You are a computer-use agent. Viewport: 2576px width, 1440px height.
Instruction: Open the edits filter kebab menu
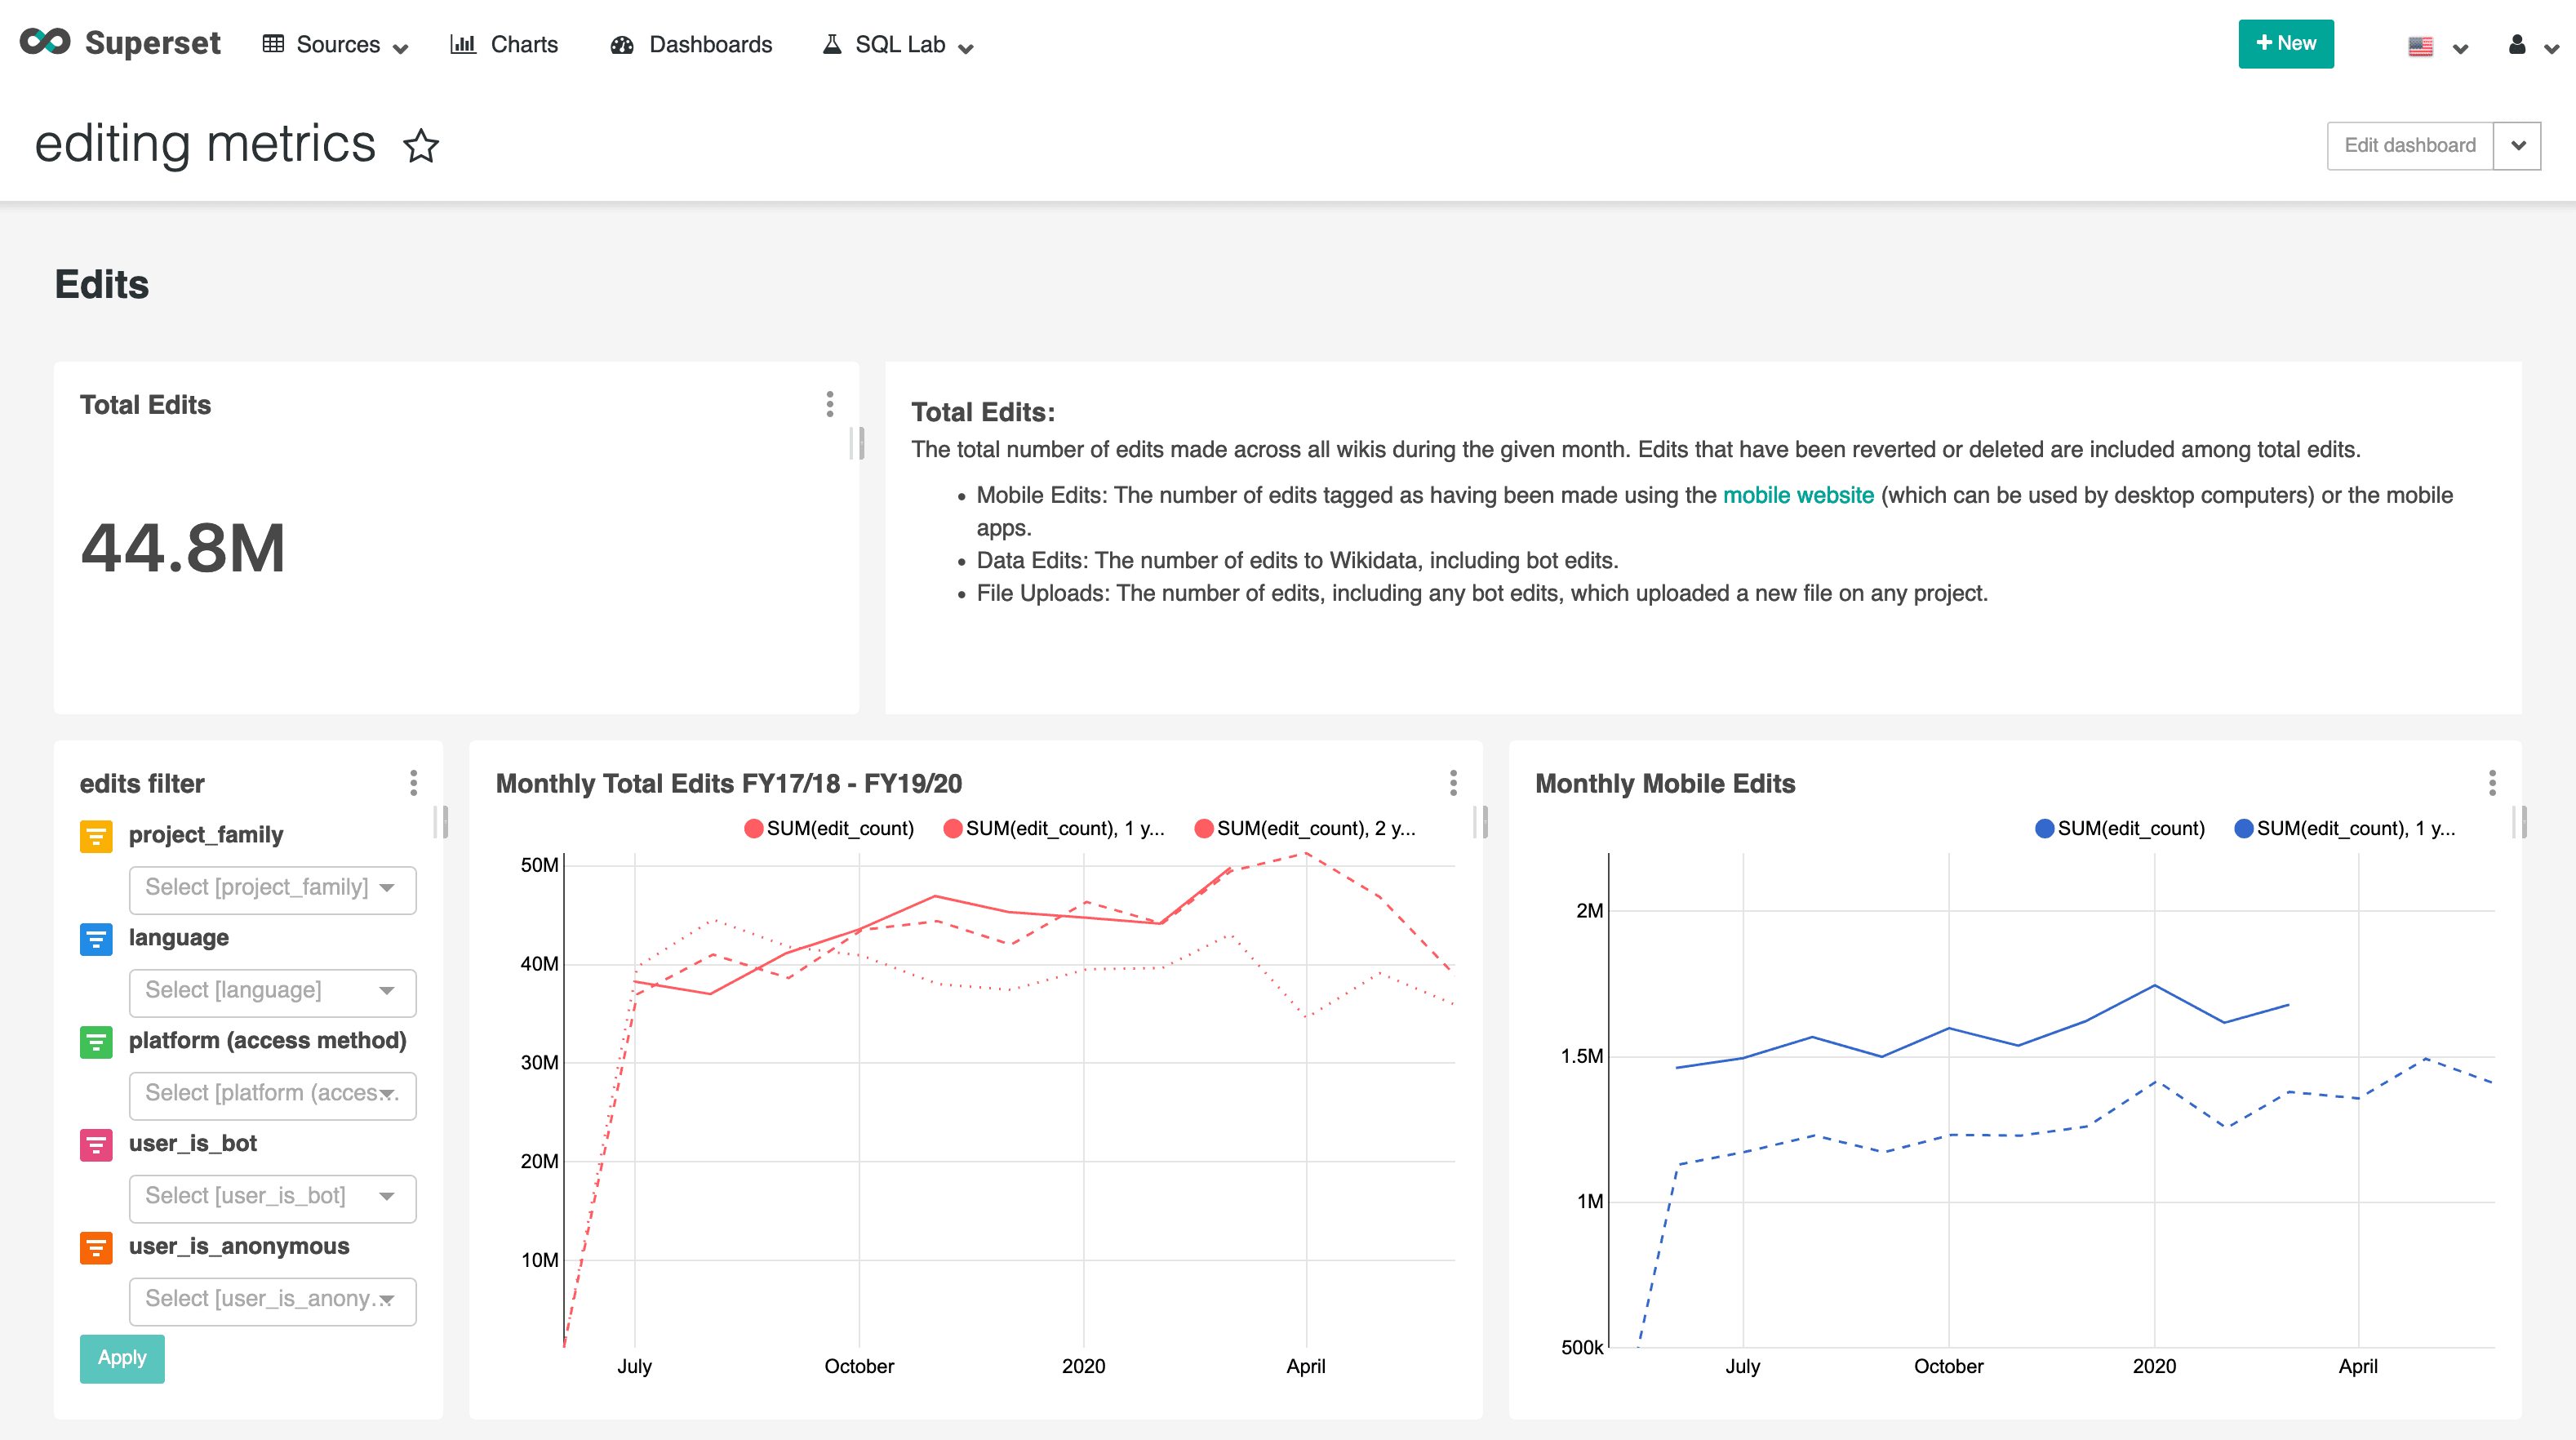414,784
